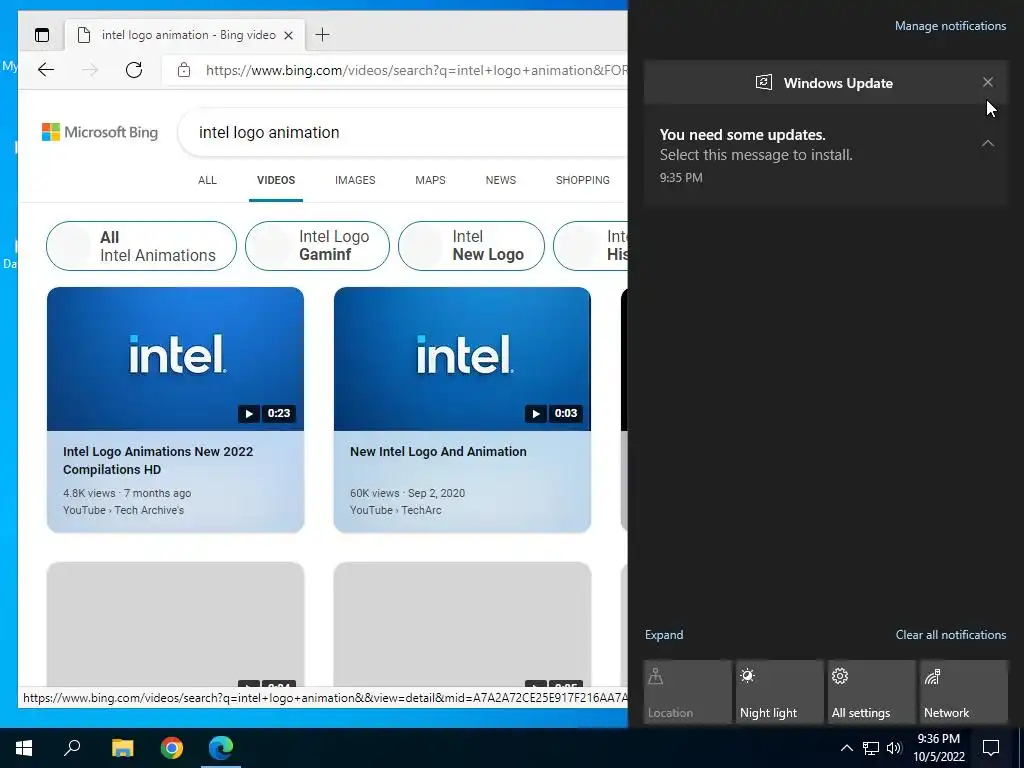
Task: Switch to the ALL results tab
Action: coord(207,180)
